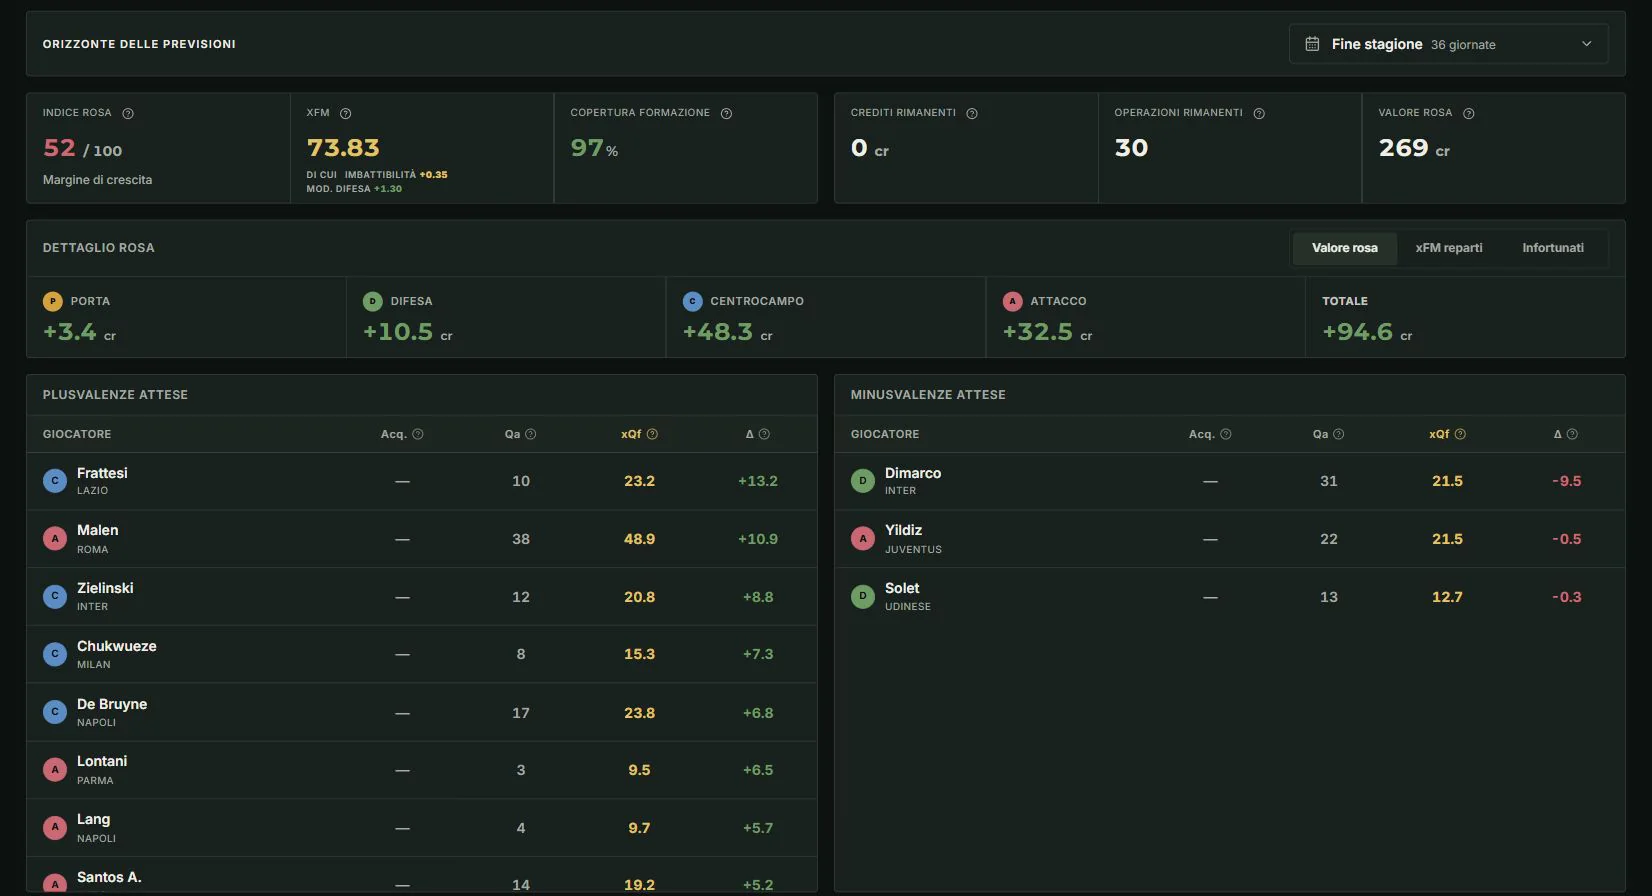This screenshot has height=896, width=1652.
Task: Click the Crediti Rimanenti help icon
Action: 972,114
